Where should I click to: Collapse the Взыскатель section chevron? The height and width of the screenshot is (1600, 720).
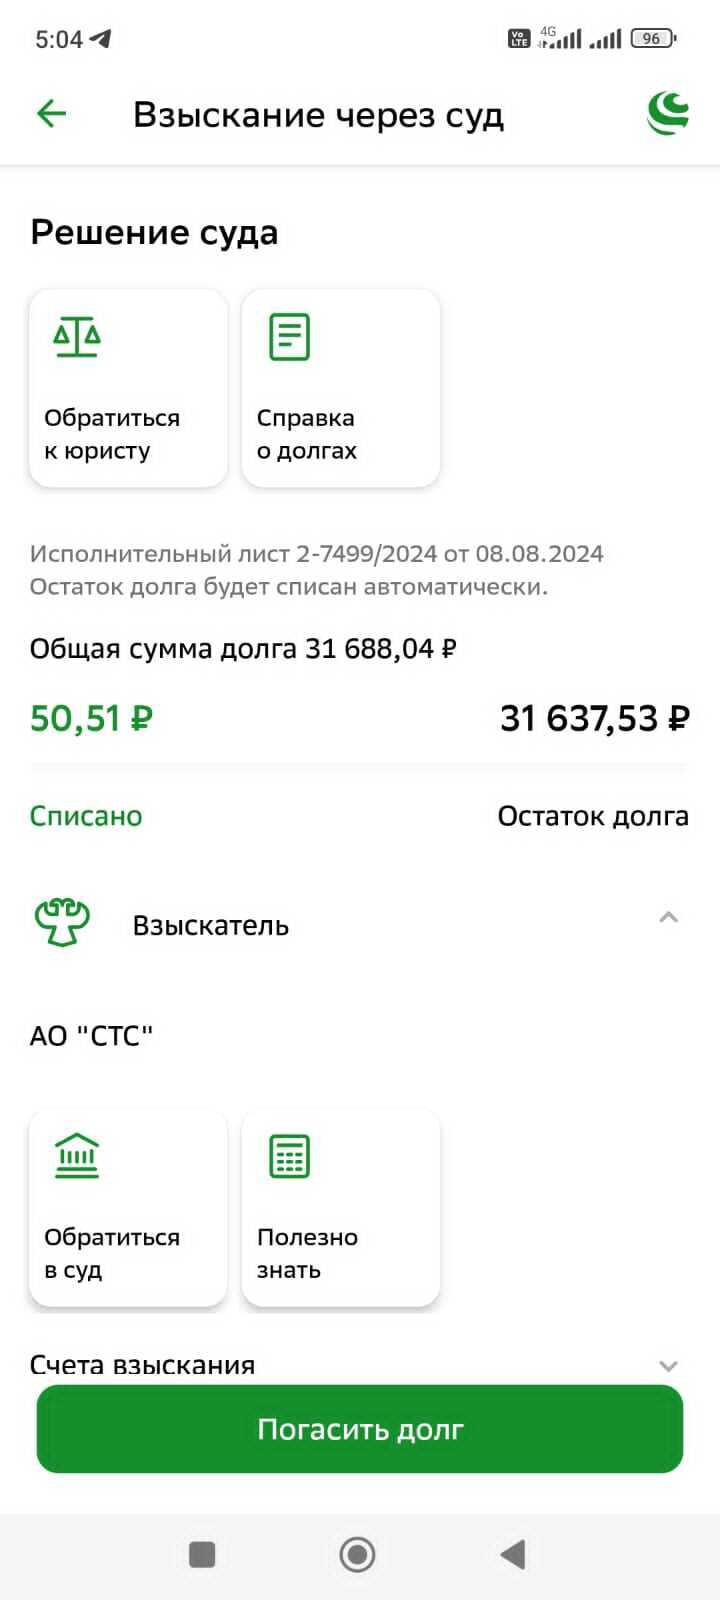(x=668, y=918)
